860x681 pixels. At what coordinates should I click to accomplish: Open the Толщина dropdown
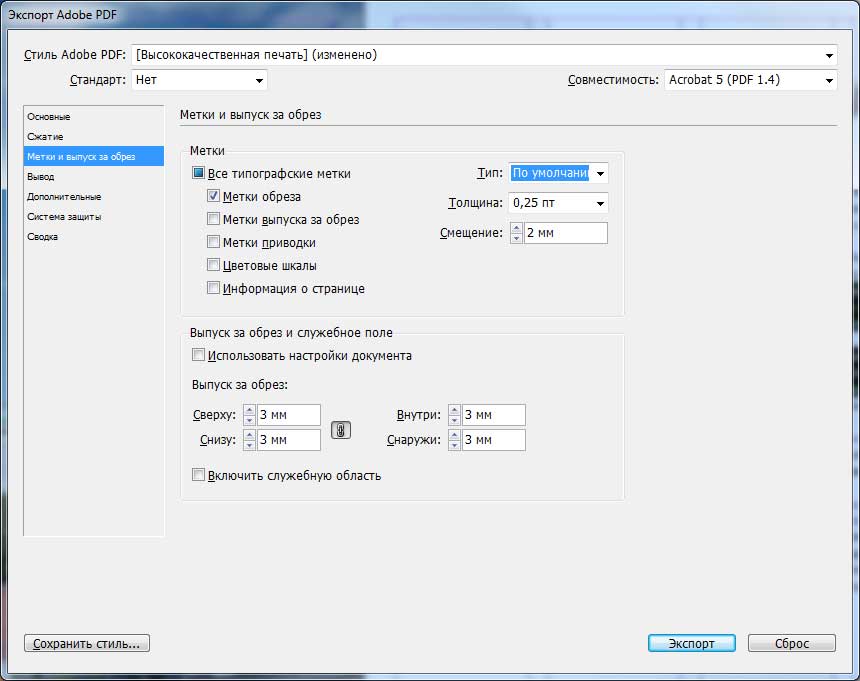click(558, 203)
